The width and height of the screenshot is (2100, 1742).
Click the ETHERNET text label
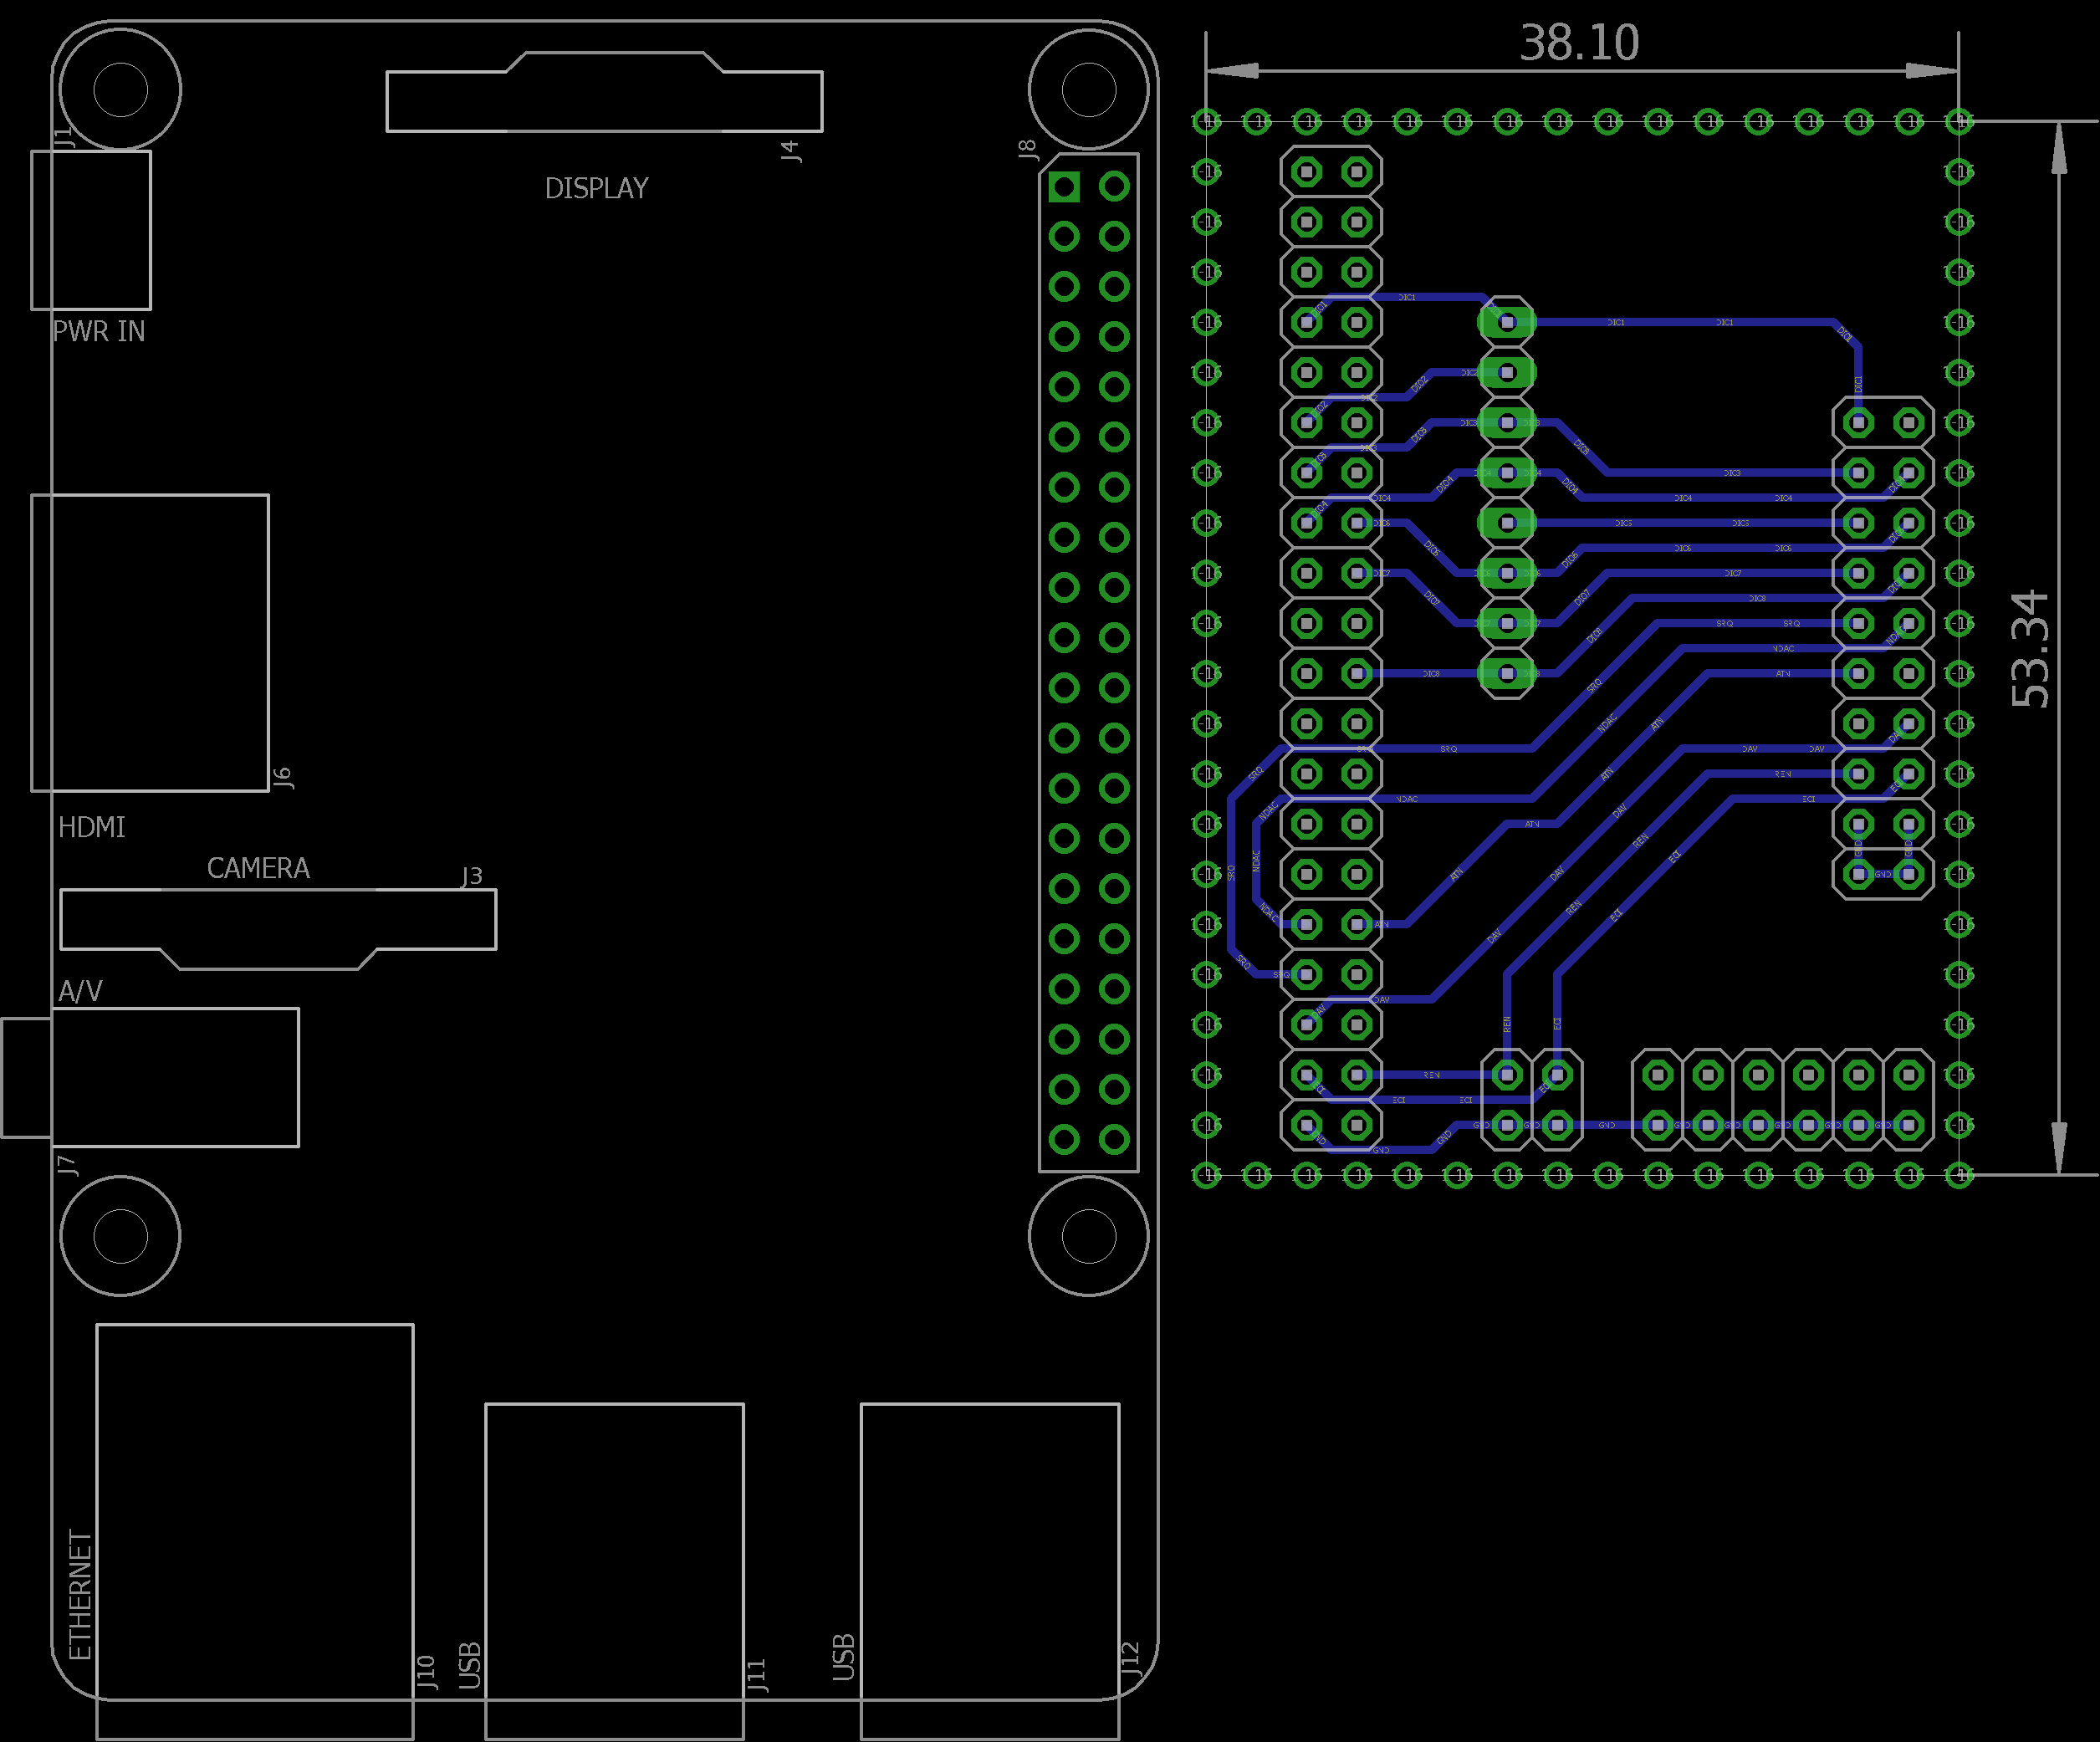pyautogui.click(x=80, y=1594)
